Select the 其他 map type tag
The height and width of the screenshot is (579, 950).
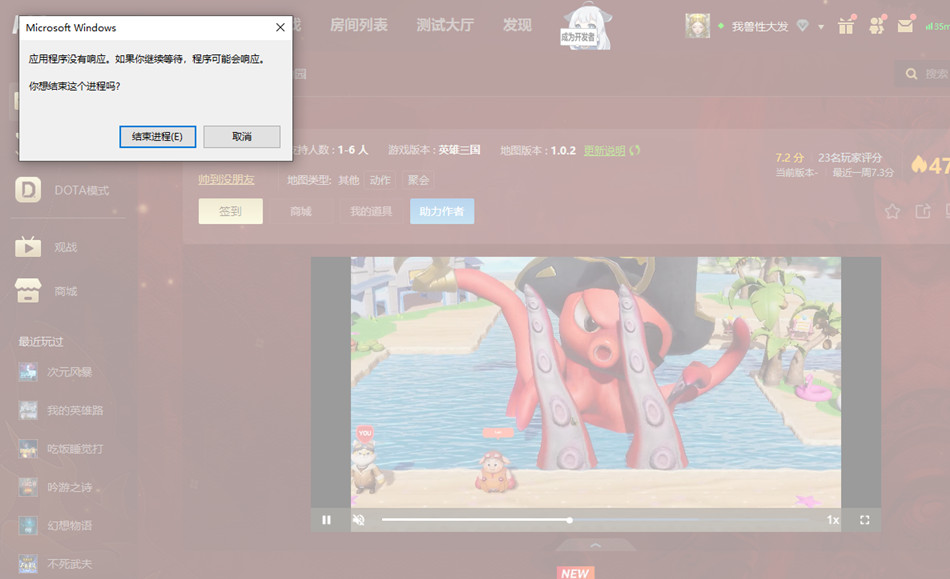(x=348, y=180)
